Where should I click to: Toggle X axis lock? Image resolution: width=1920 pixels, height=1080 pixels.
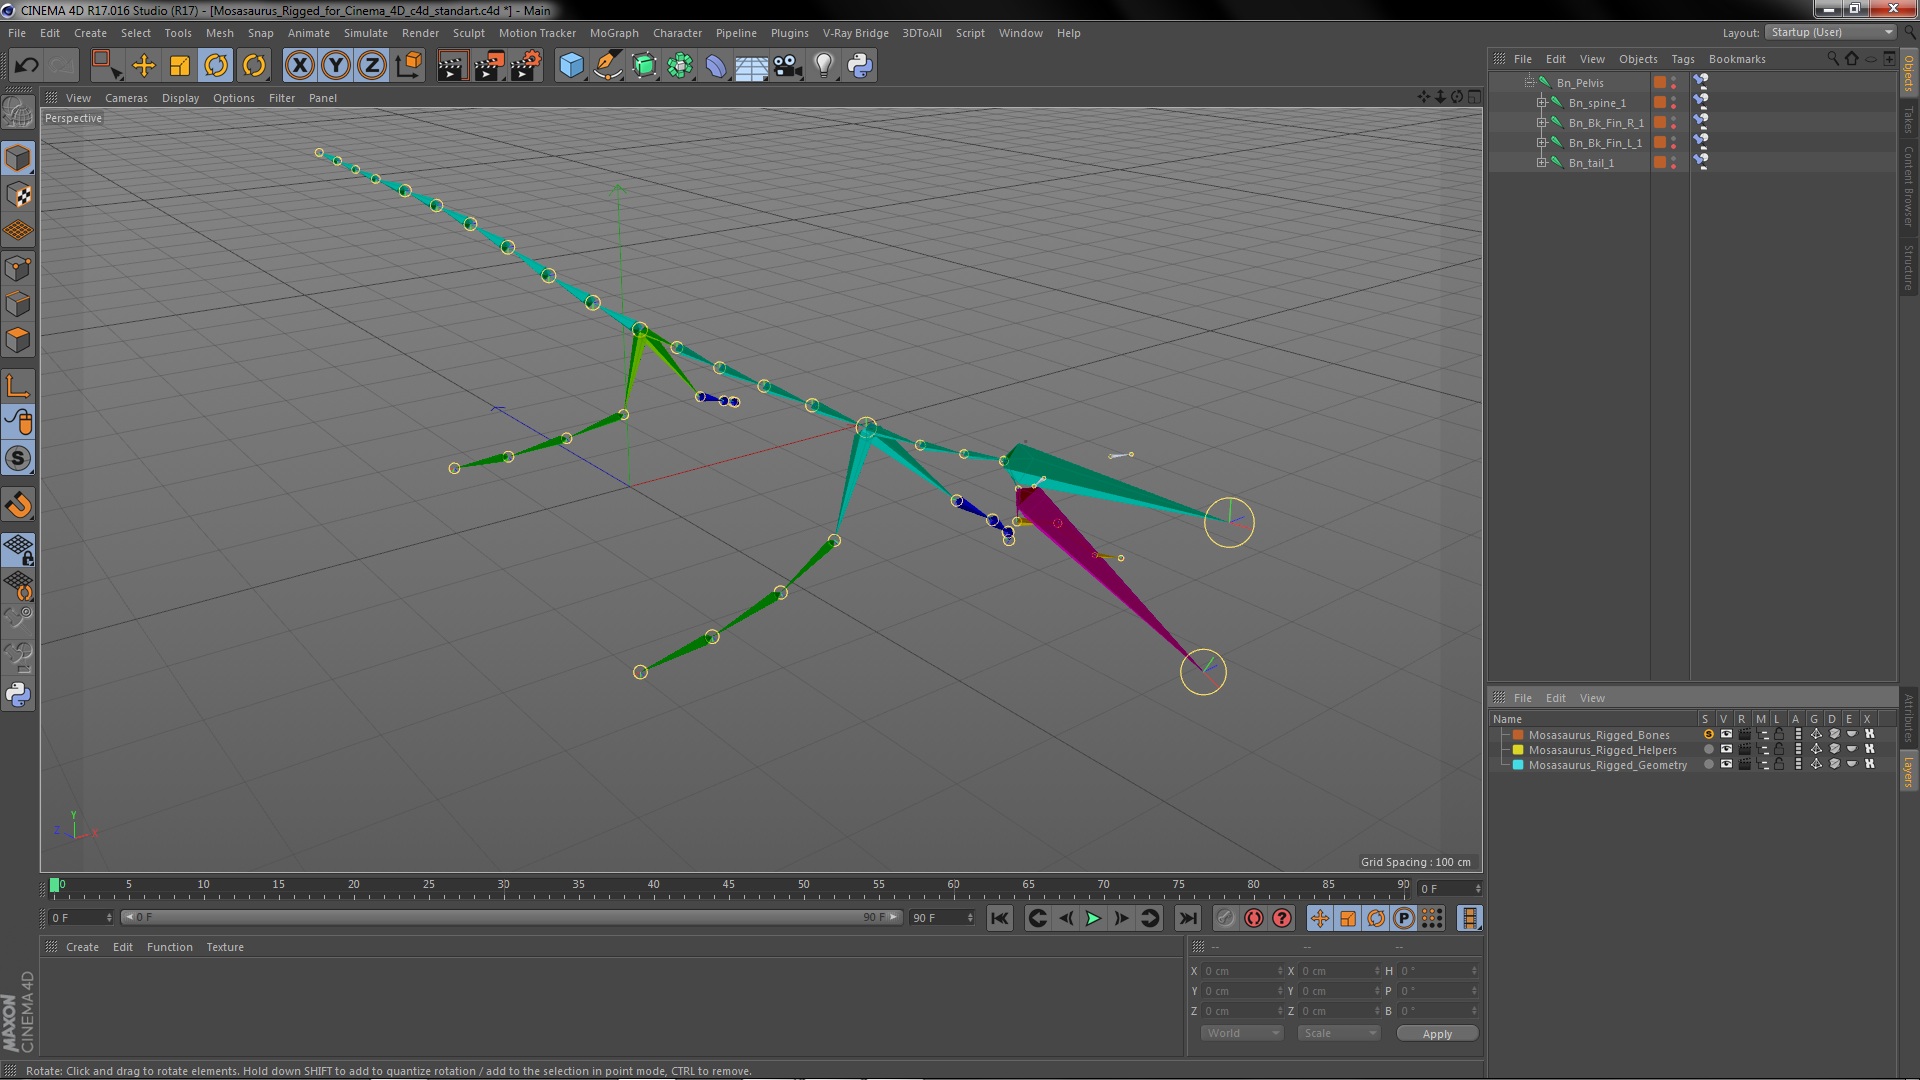[x=299, y=66]
